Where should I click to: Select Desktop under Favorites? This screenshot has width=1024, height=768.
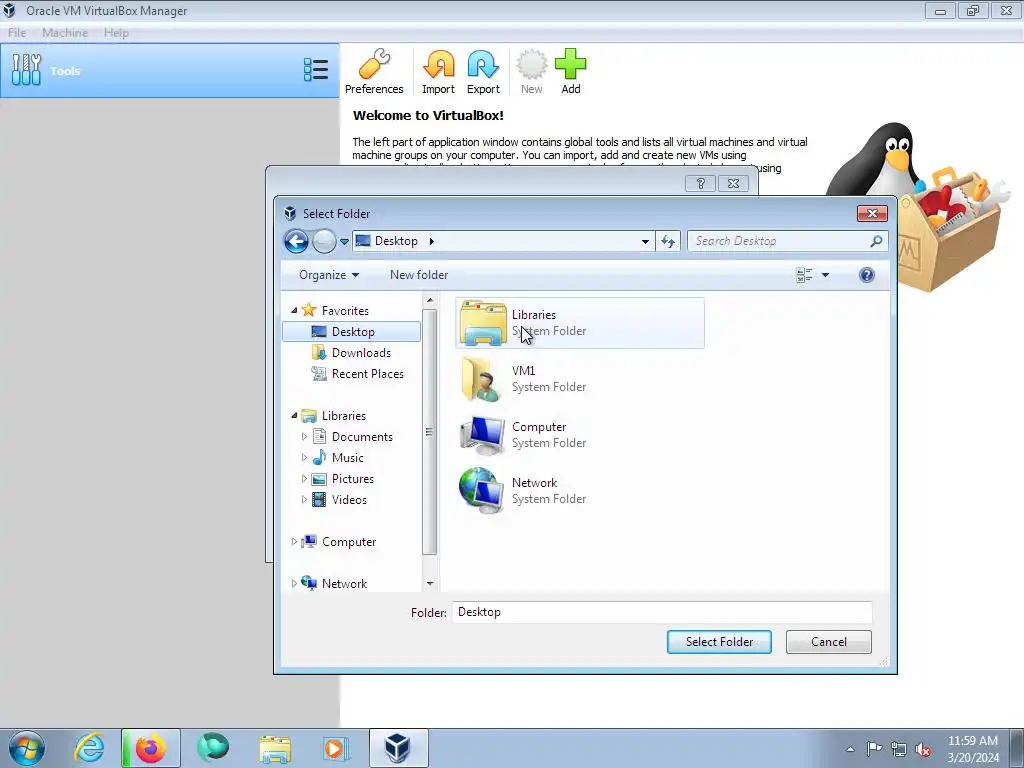click(x=351, y=332)
